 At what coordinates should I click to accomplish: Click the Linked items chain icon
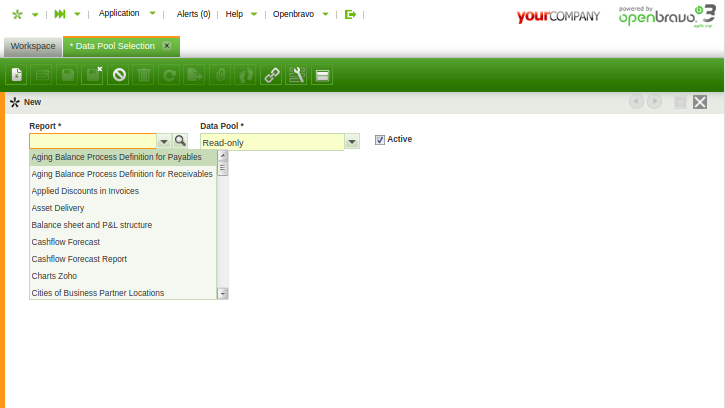tap(271, 75)
